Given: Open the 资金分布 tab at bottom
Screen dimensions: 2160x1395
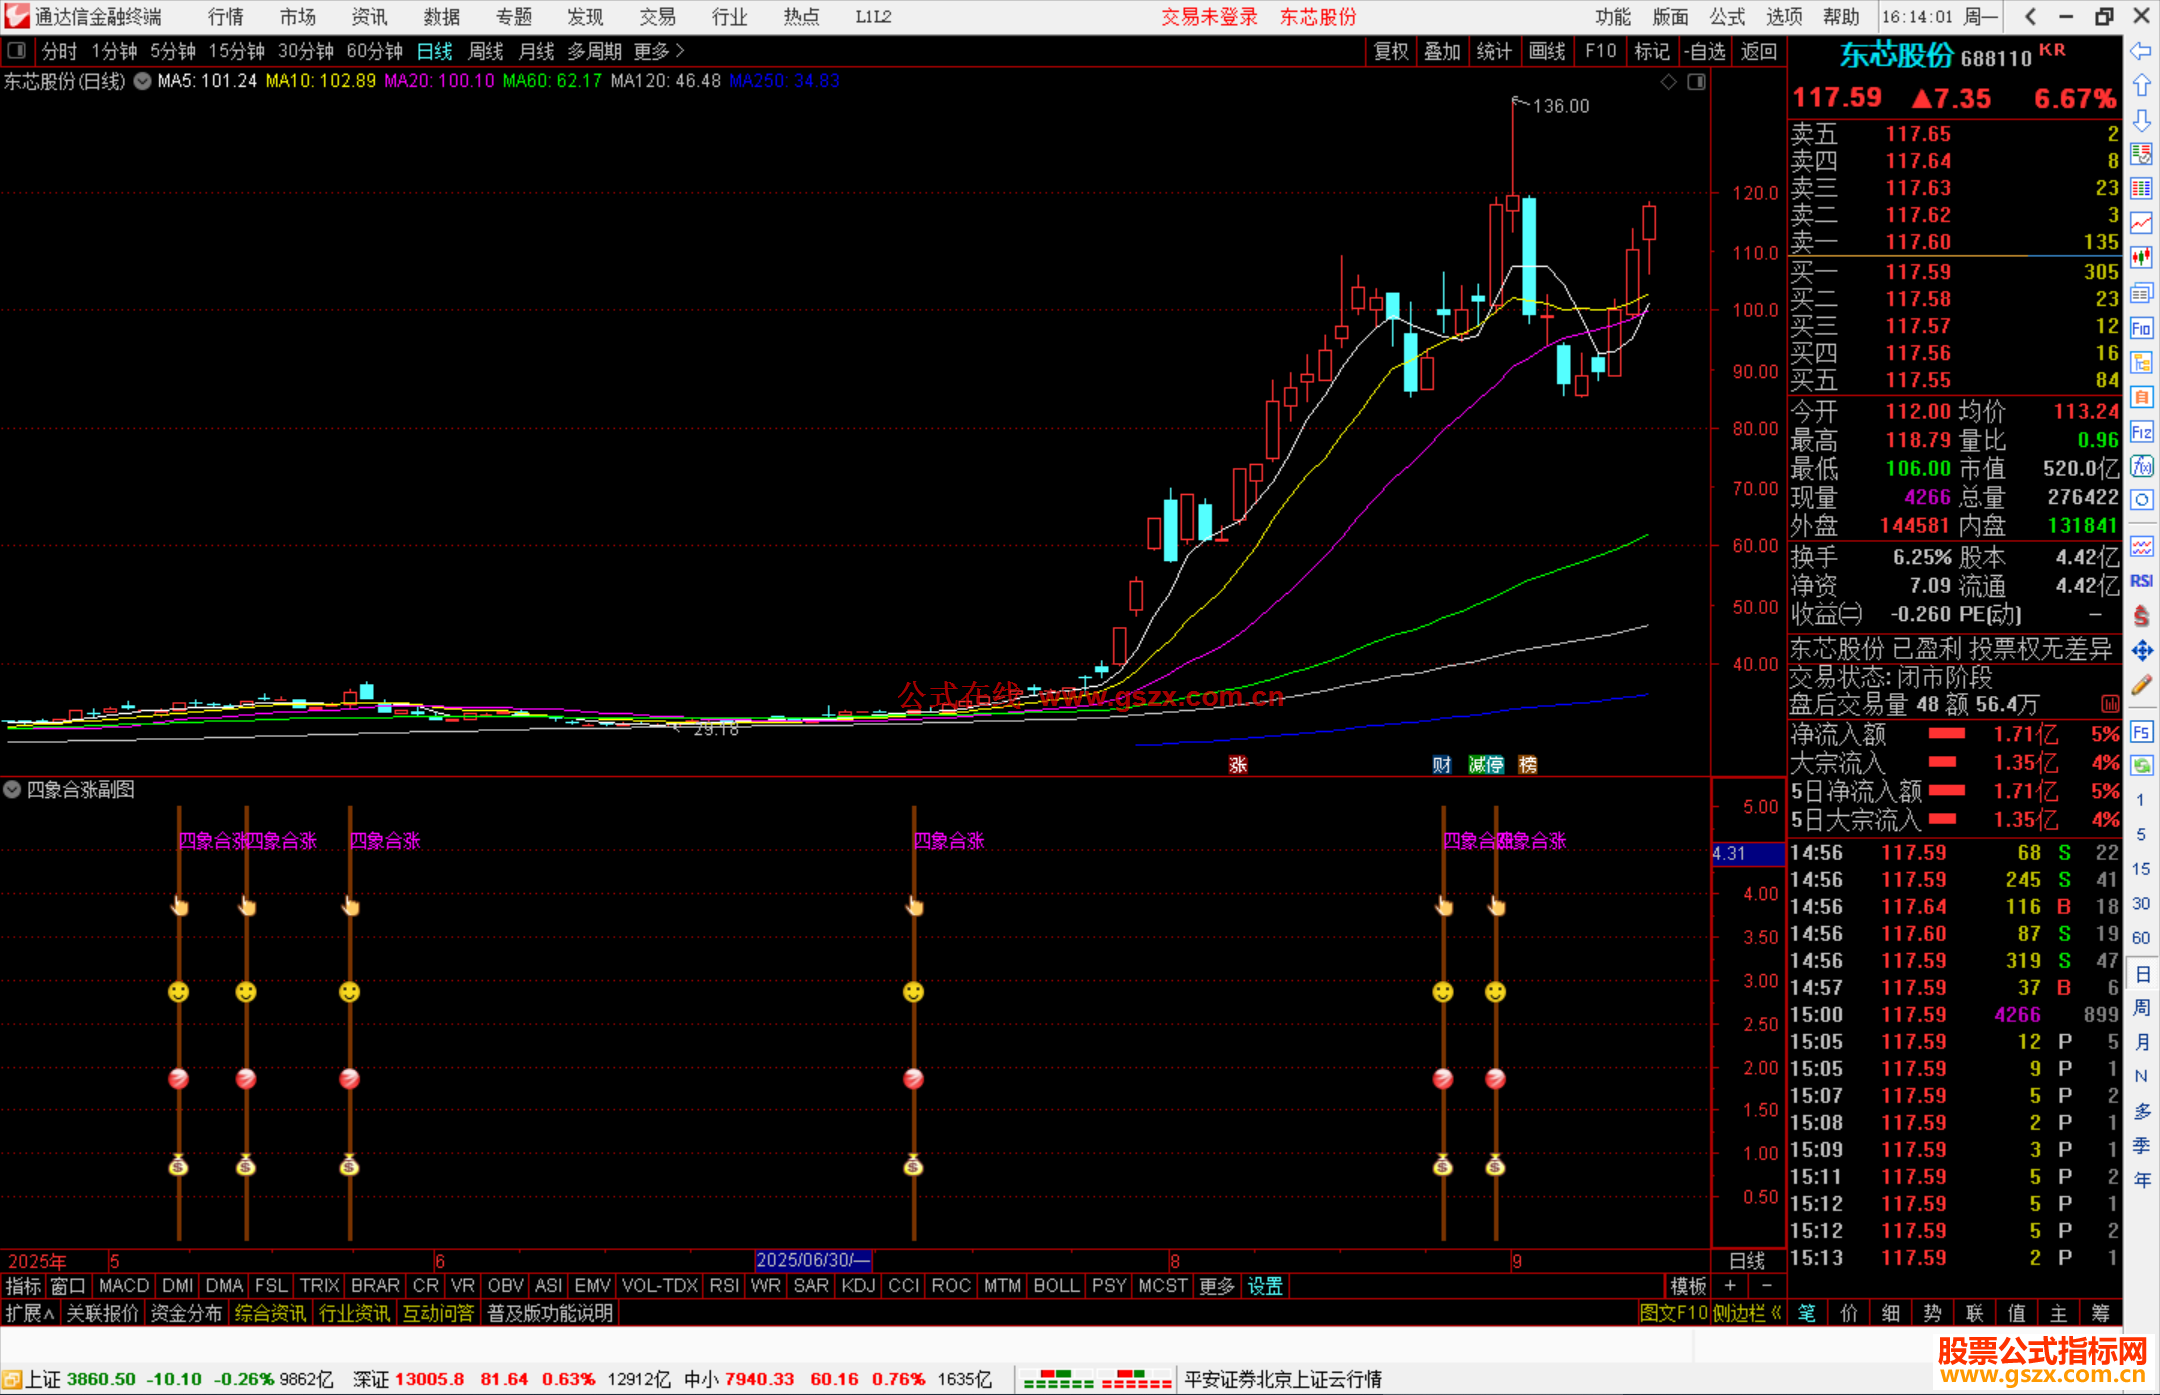Looking at the screenshot, I should (186, 1313).
